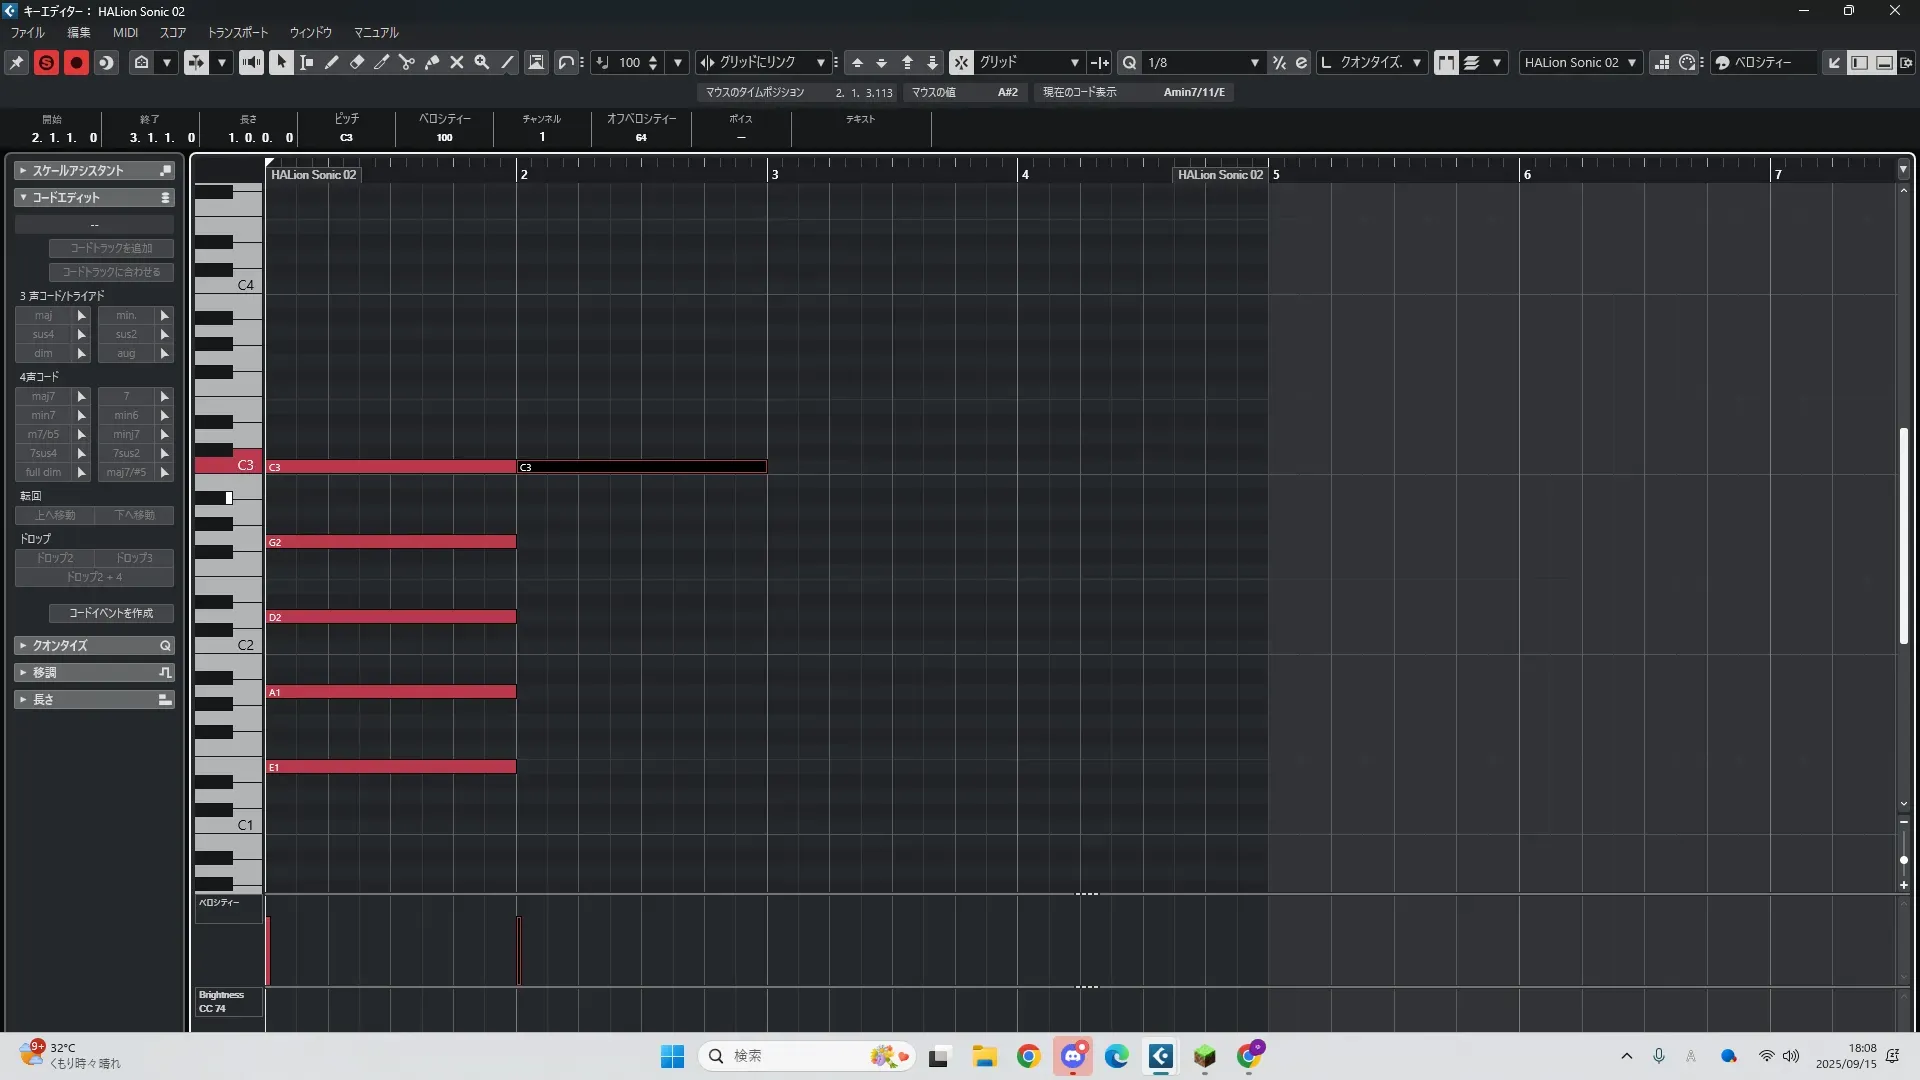Click the vertical zoom slider handle
This screenshot has height=1080, width=1920.
click(1903, 860)
